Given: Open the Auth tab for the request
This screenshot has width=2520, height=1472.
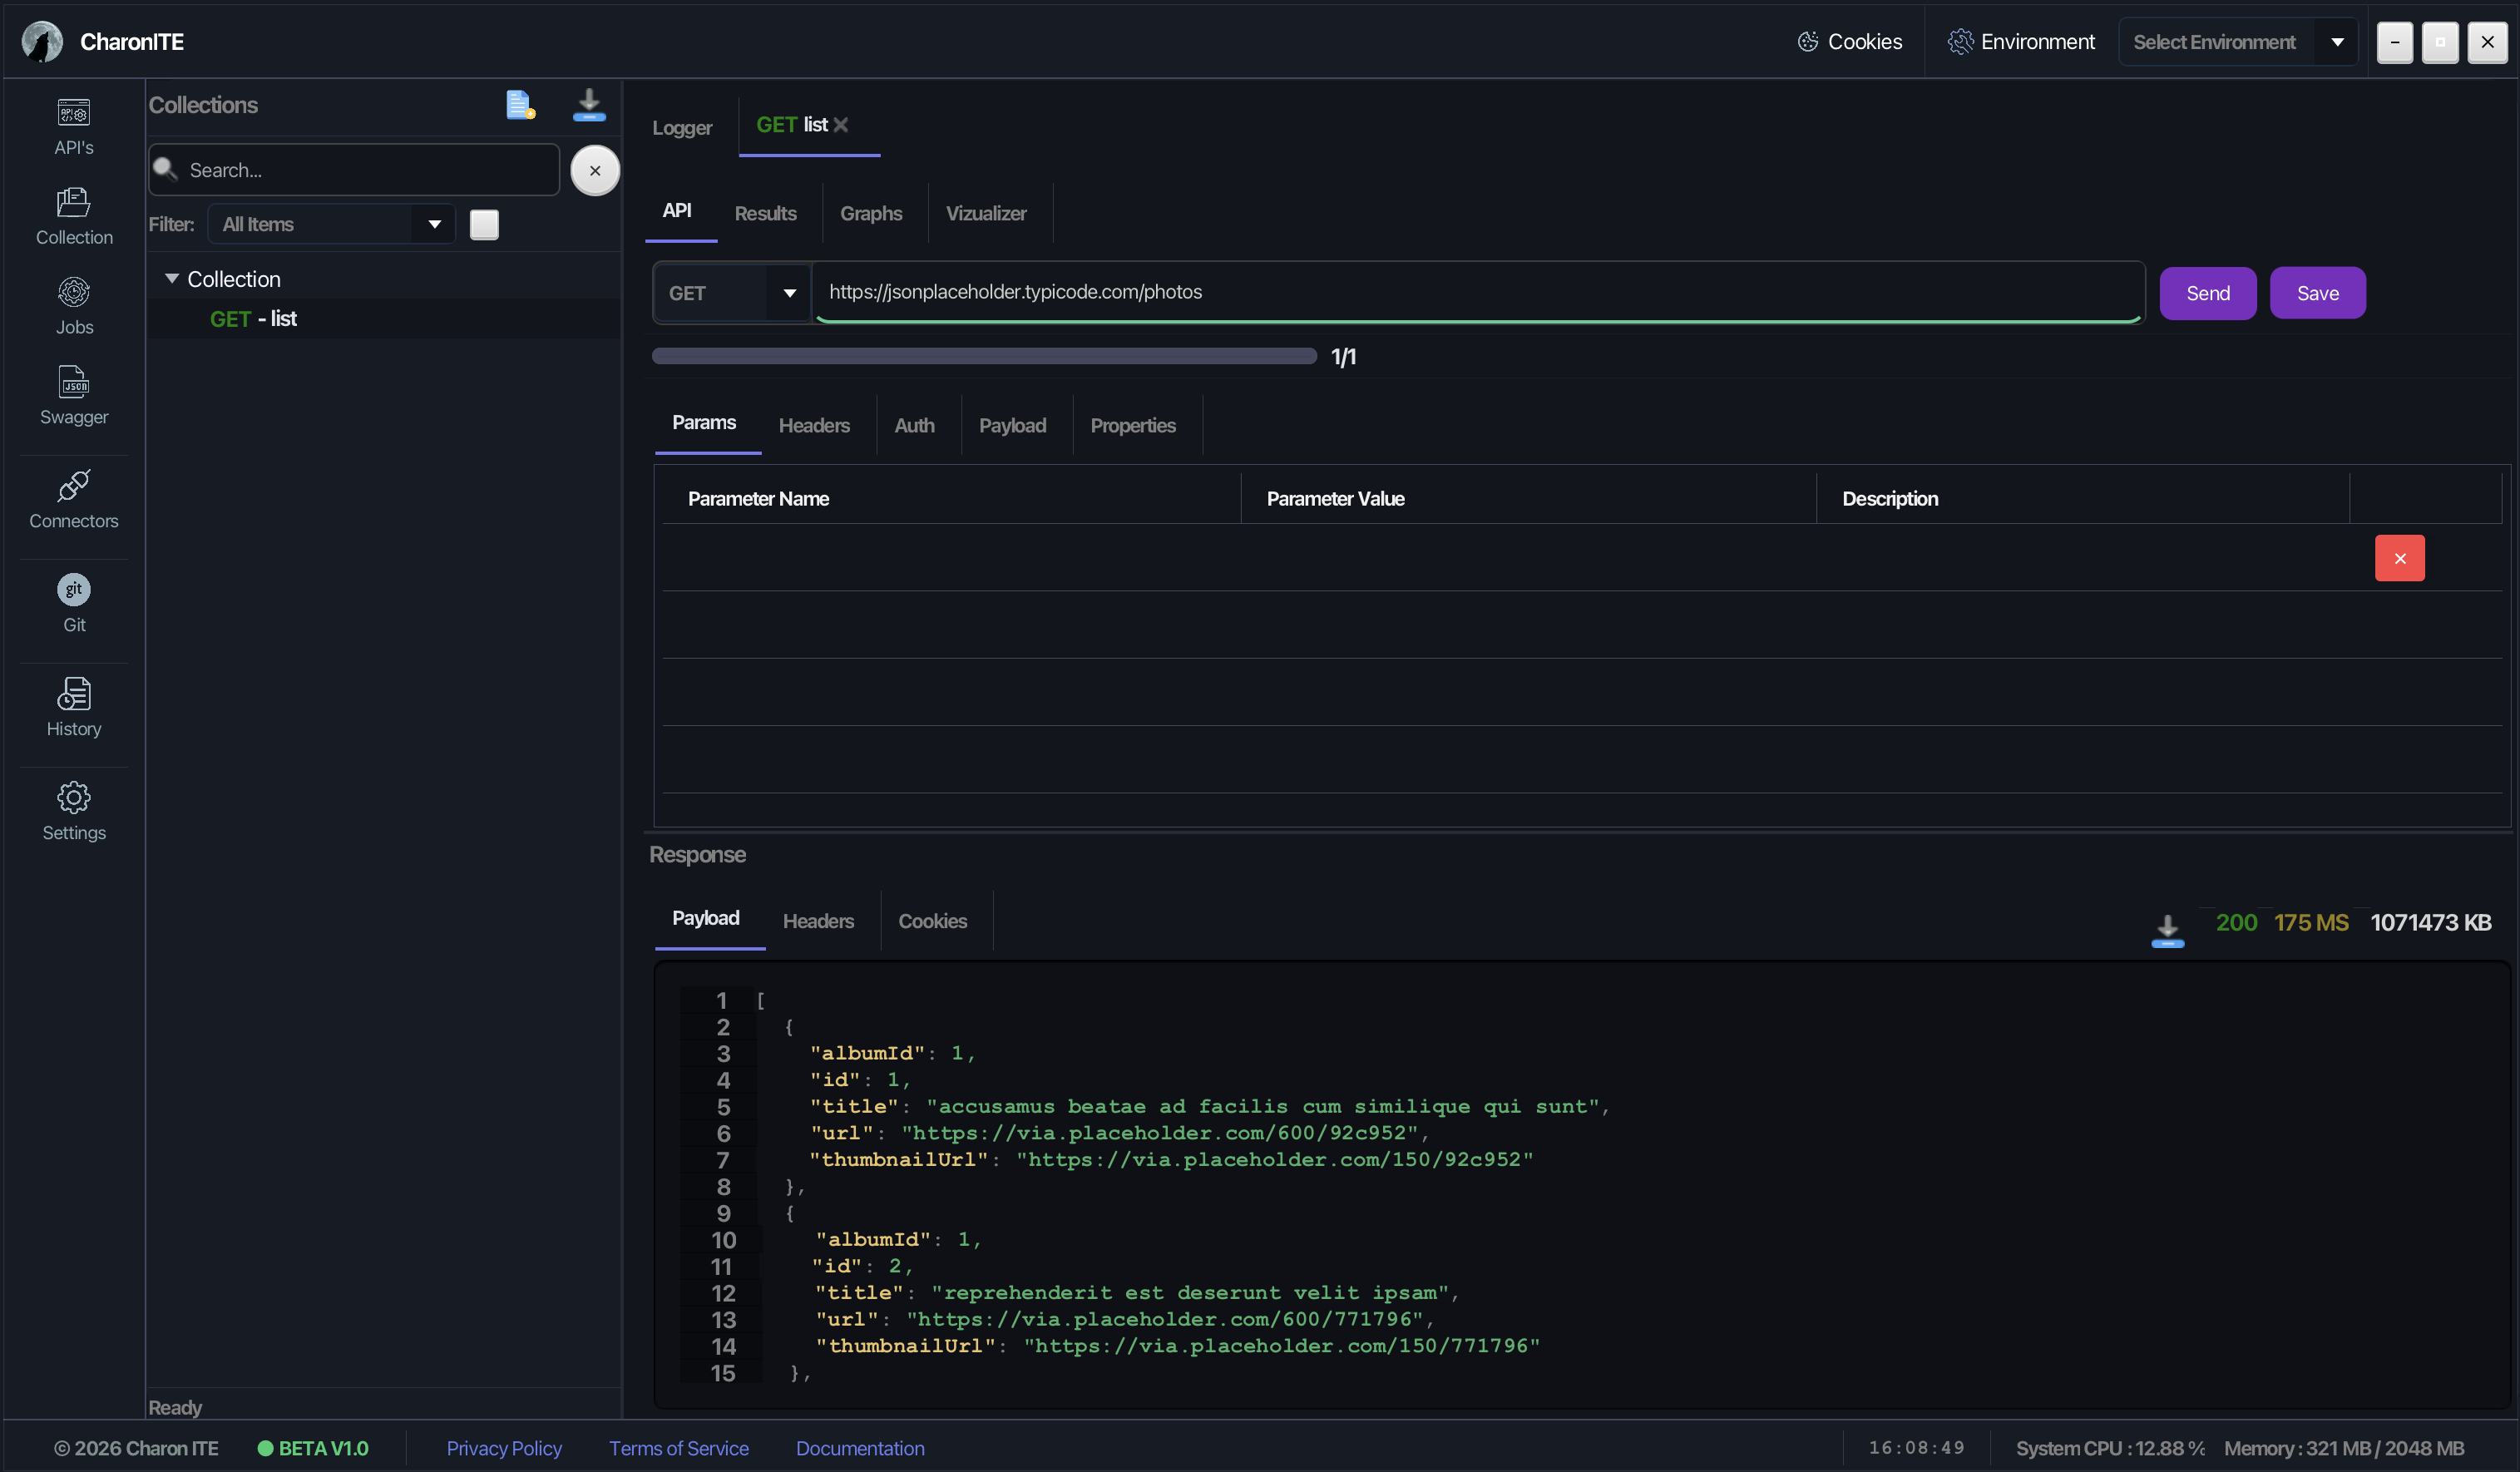Looking at the screenshot, I should (x=913, y=424).
